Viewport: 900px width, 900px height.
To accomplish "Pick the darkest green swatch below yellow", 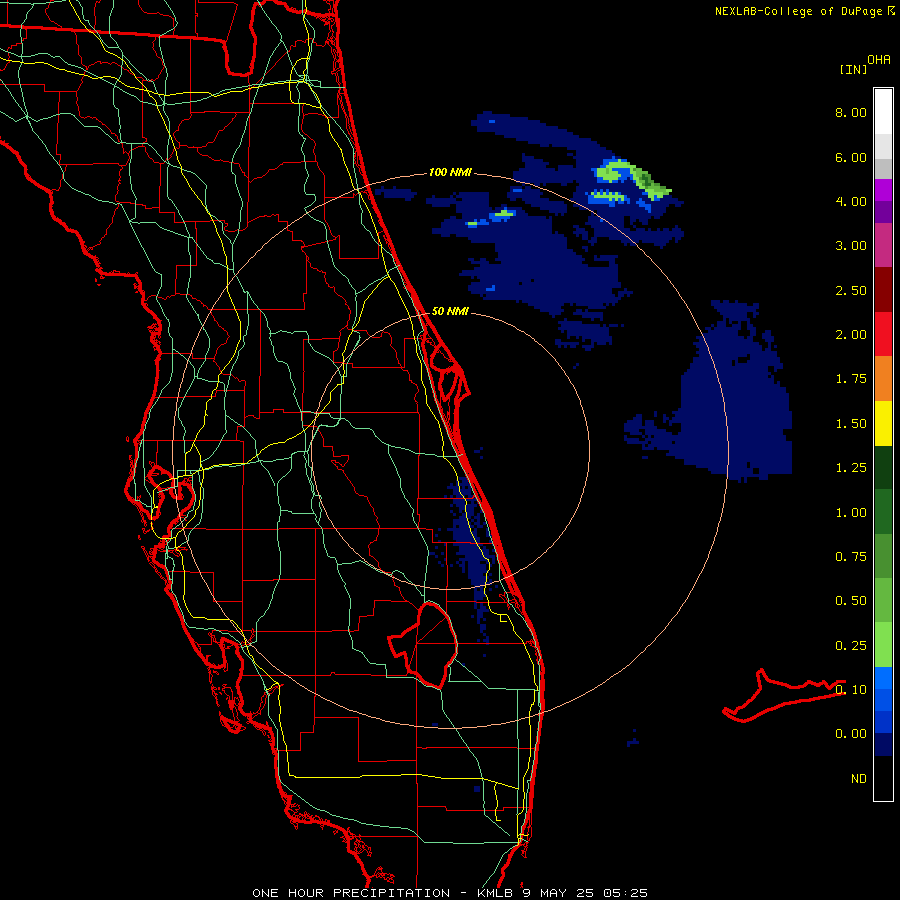I will pyautogui.click(x=883, y=467).
